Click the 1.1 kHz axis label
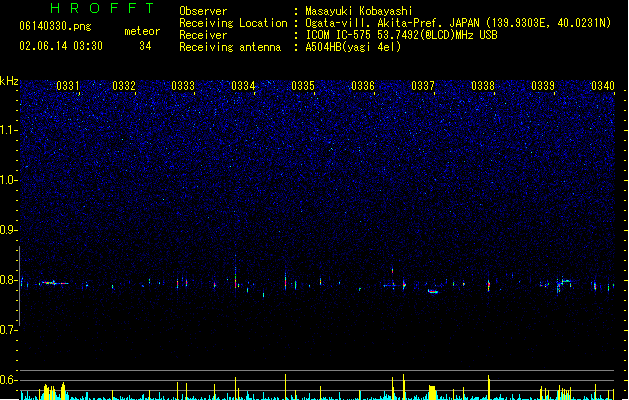Image resolution: width=629 pixels, height=400 pixels. pyautogui.click(x=8, y=130)
